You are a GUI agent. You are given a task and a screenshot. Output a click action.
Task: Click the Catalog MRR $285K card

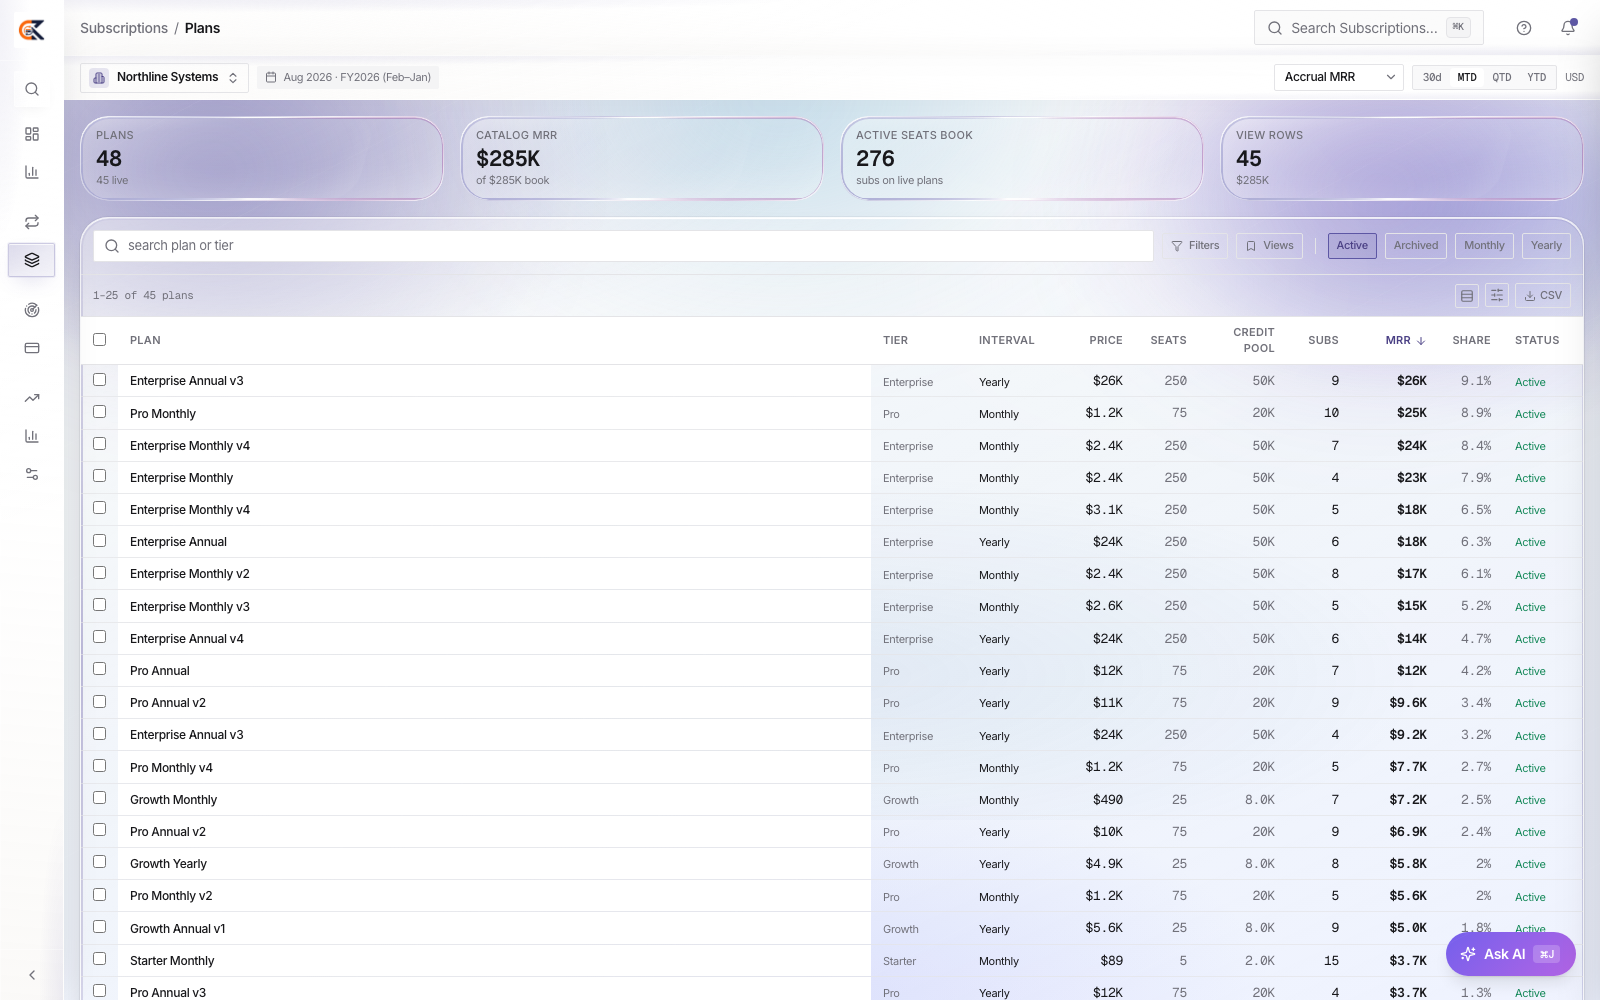642,159
